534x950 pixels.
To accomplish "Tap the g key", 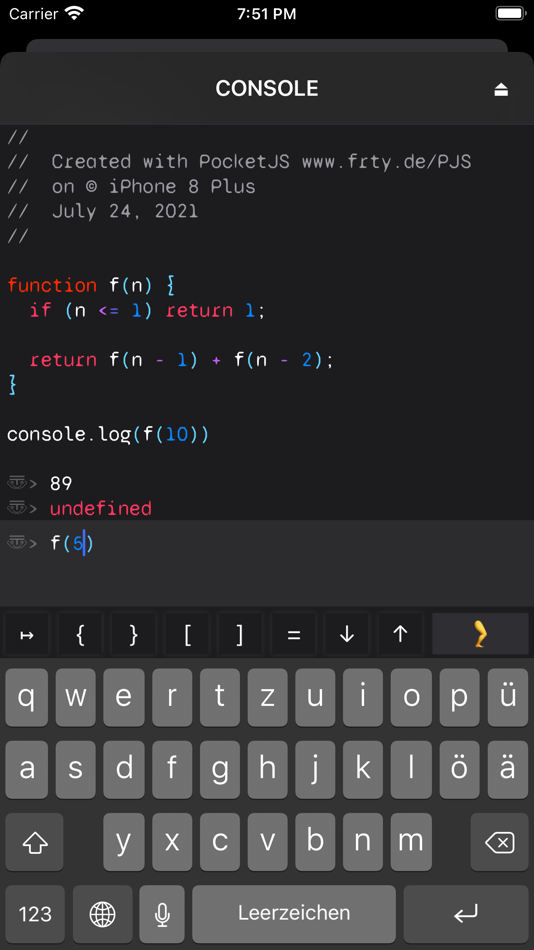I will [x=219, y=769].
